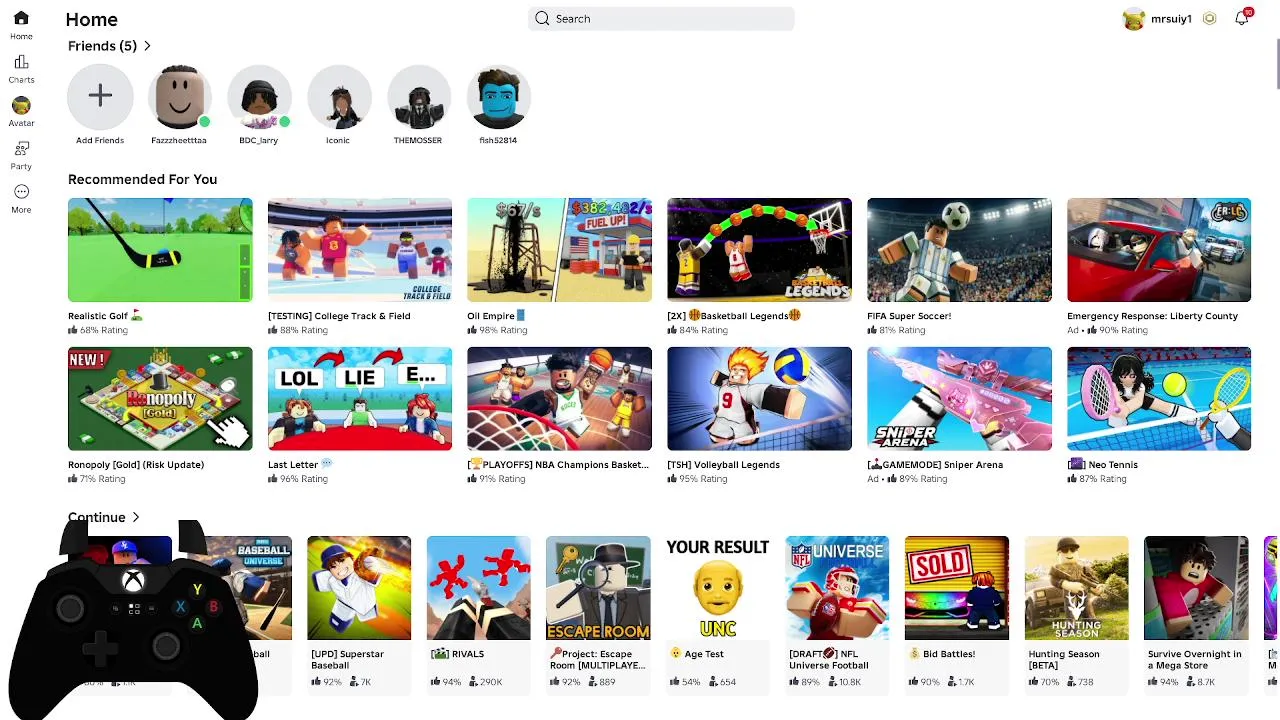Viewport: 1280px width, 720px height.
Task: Open the Home sidebar icon
Action: click(x=21, y=19)
